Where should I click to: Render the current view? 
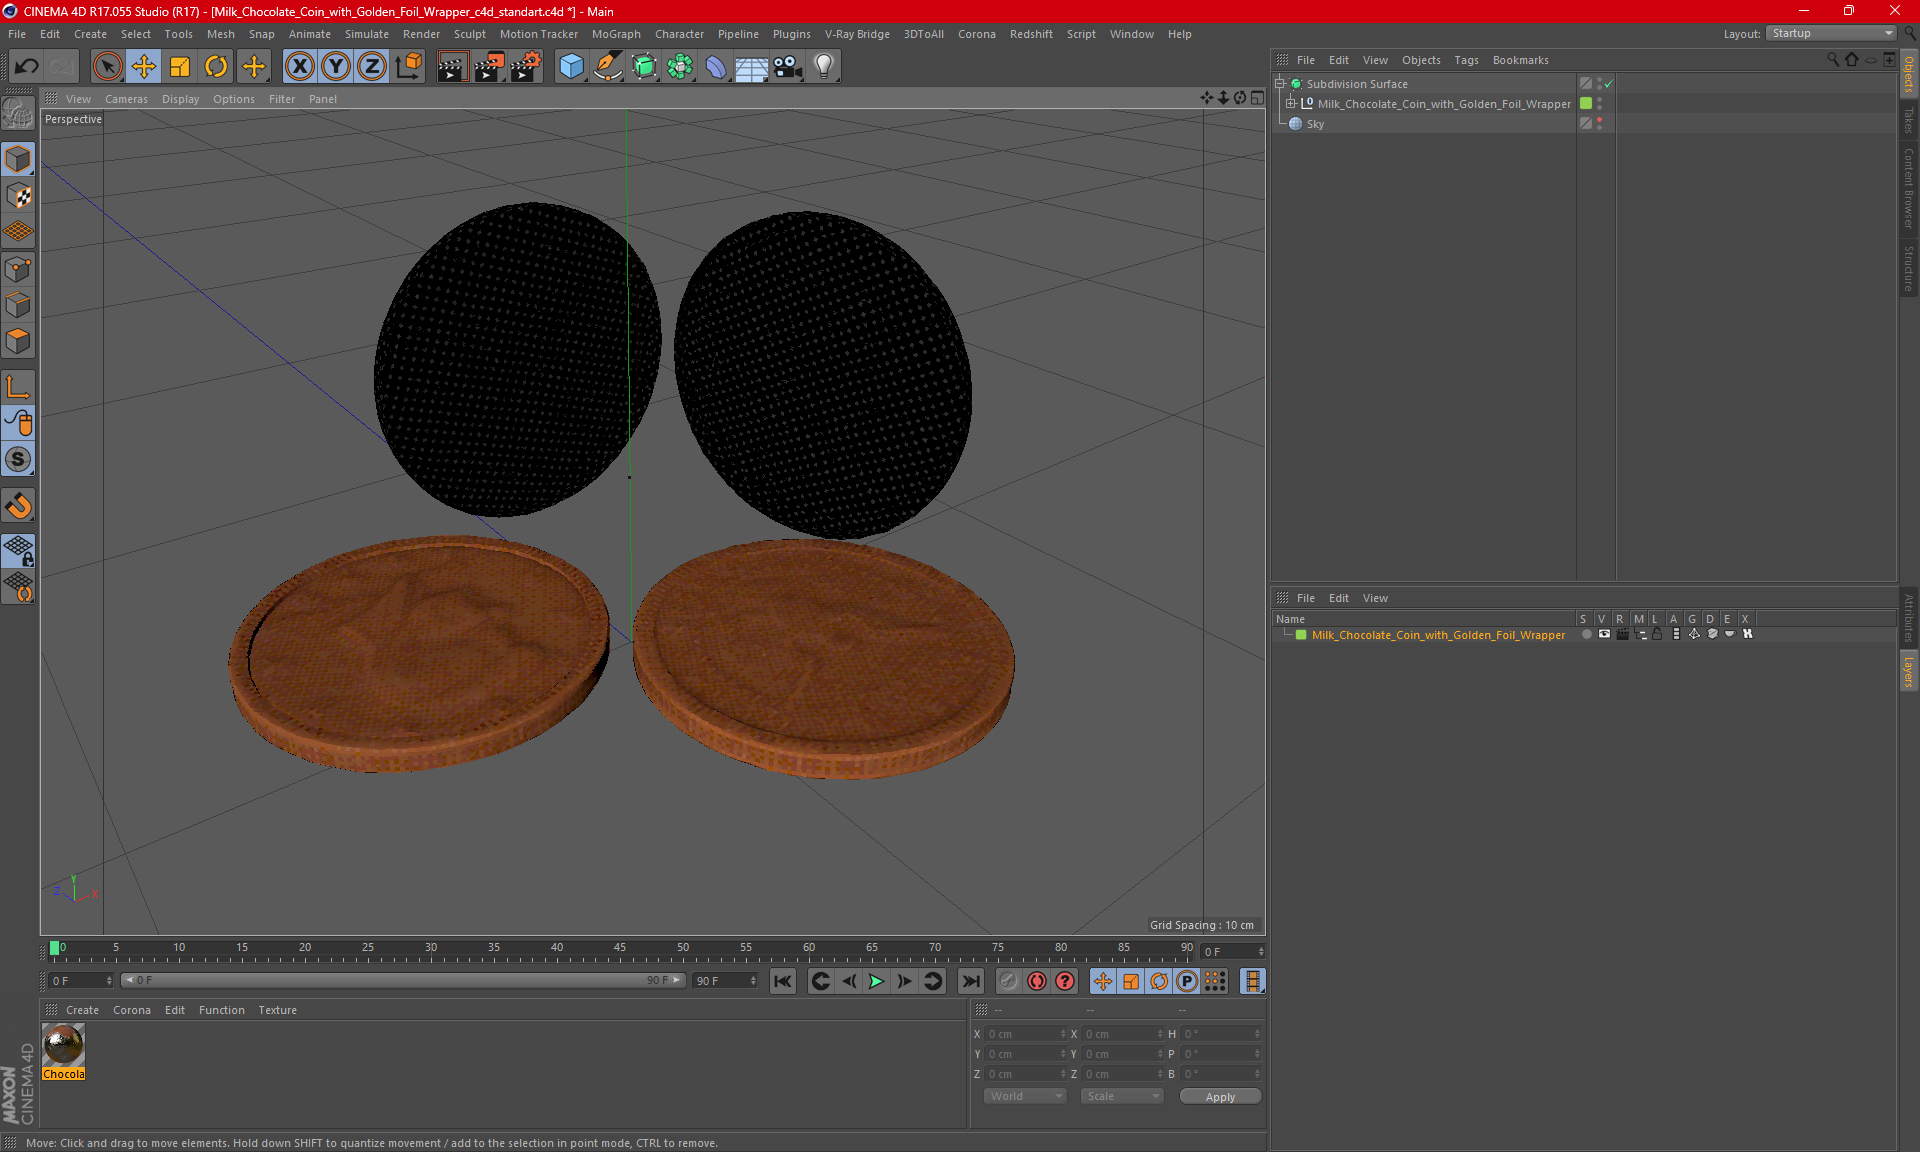(x=452, y=67)
